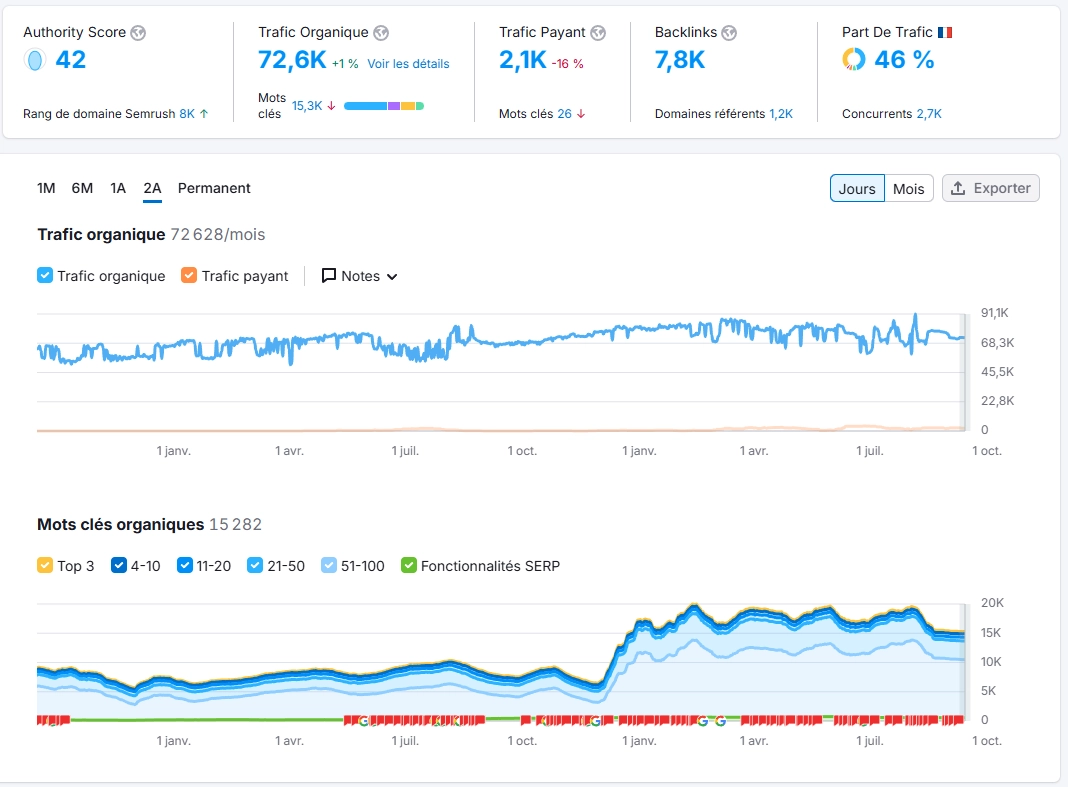This screenshot has height=787, width=1068.
Task: Click globe icon next to Authority Score
Action: click(x=138, y=33)
